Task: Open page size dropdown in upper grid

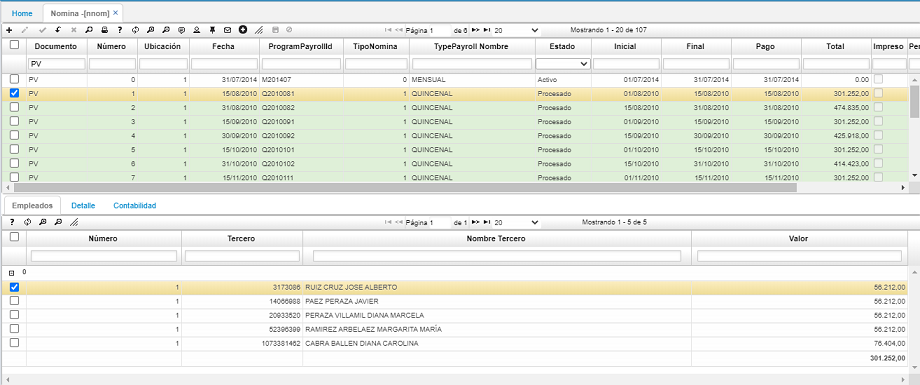Action: click(516, 30)
